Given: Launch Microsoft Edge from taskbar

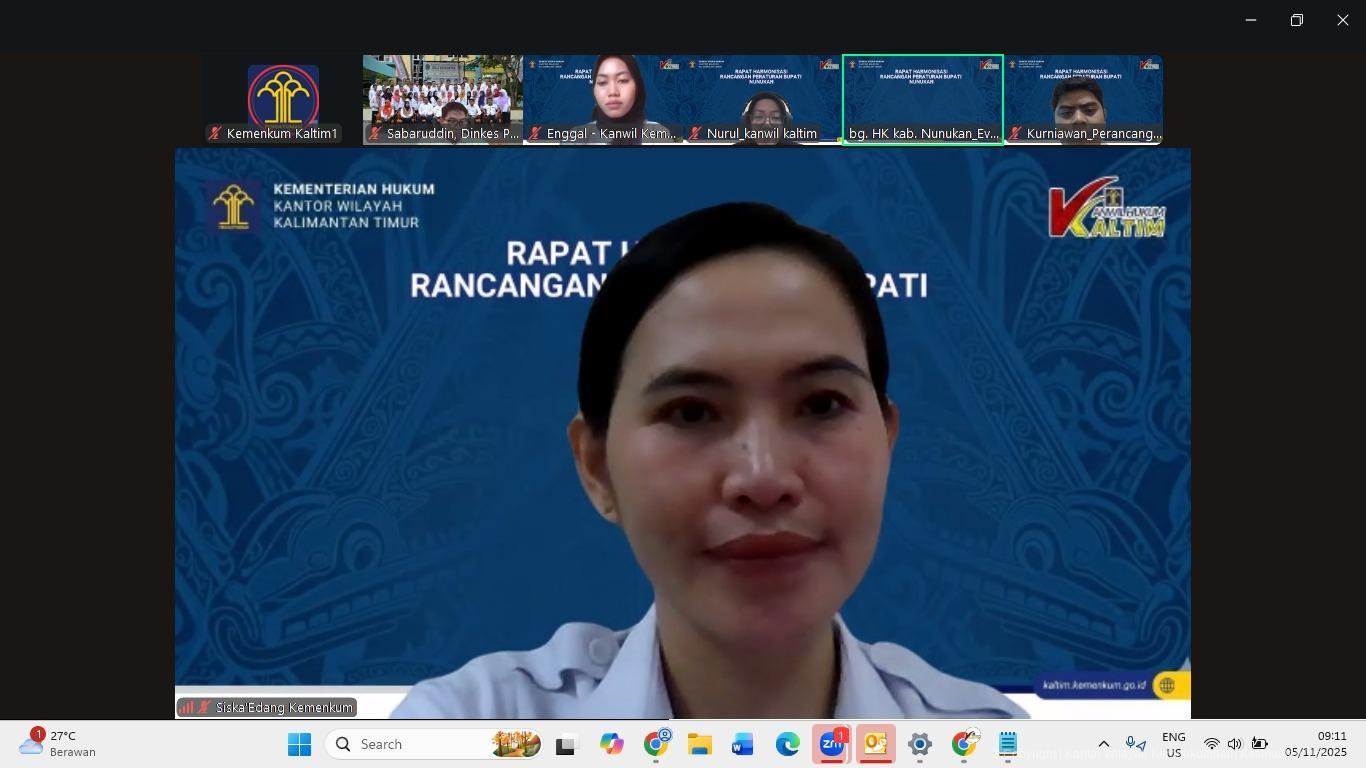Looking at the screenshot, I should click(x=787, y=745).
